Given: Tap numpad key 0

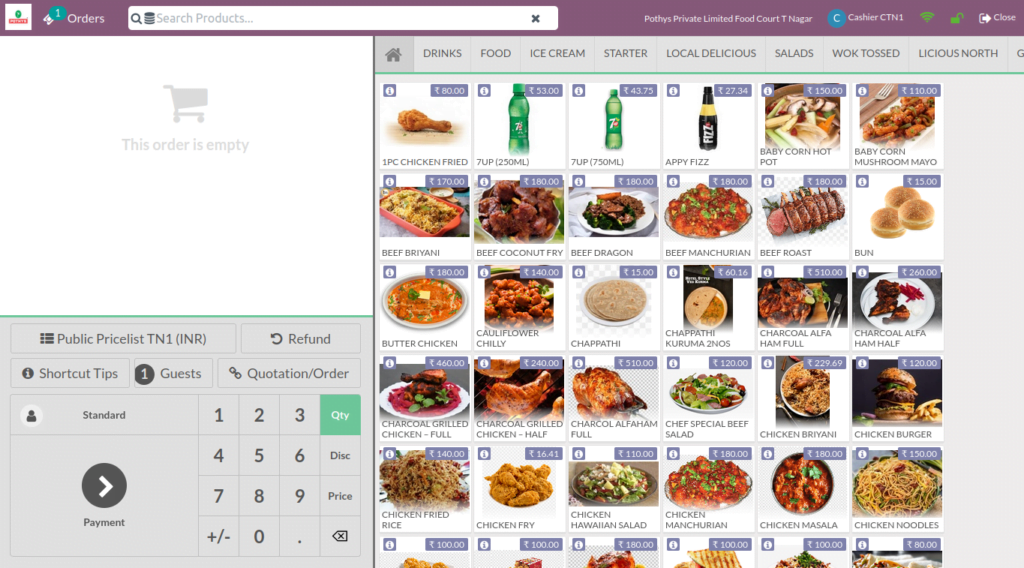Looking at the screenshot, I should (x=259, y=536).
